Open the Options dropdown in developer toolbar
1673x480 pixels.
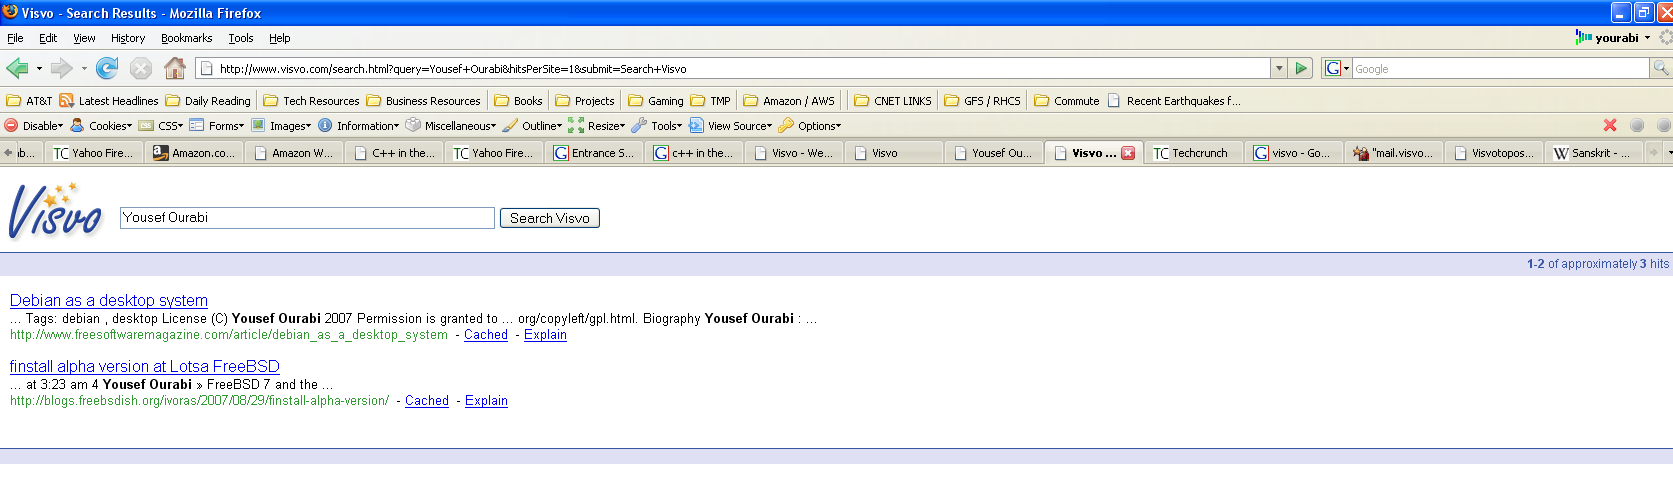coord(810,126)
